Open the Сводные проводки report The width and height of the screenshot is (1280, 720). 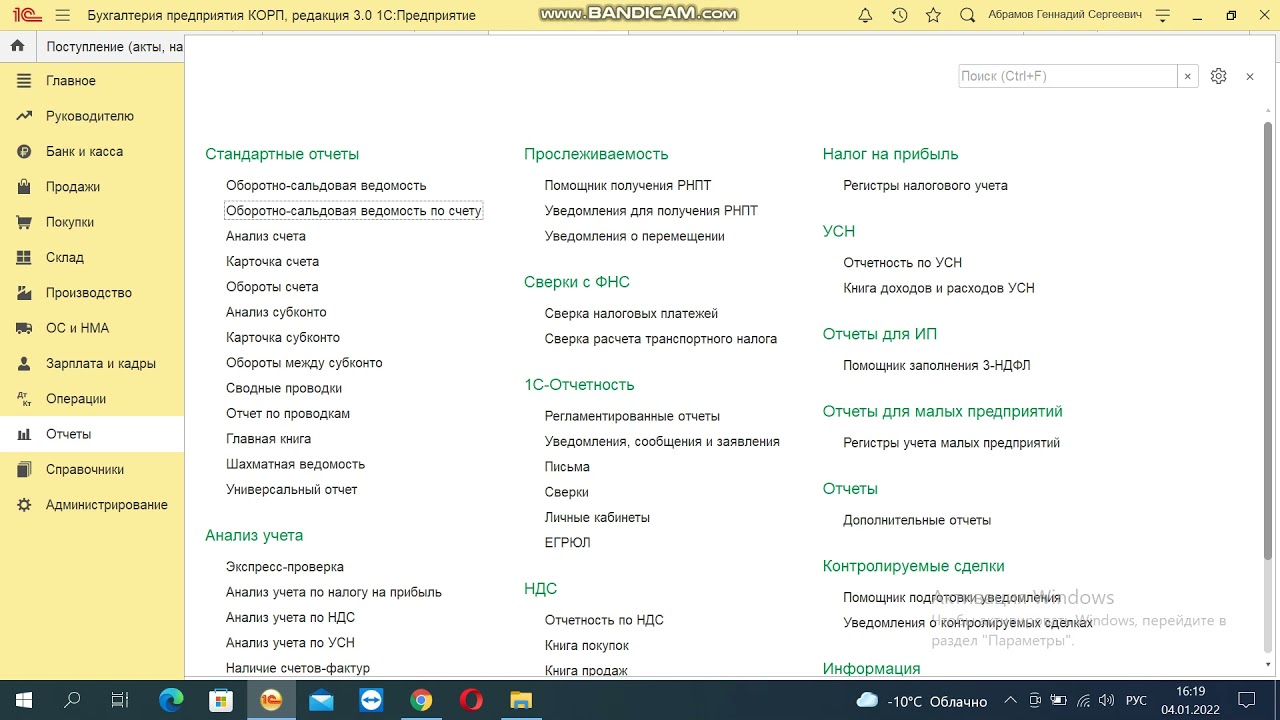[x=284, y=388]
